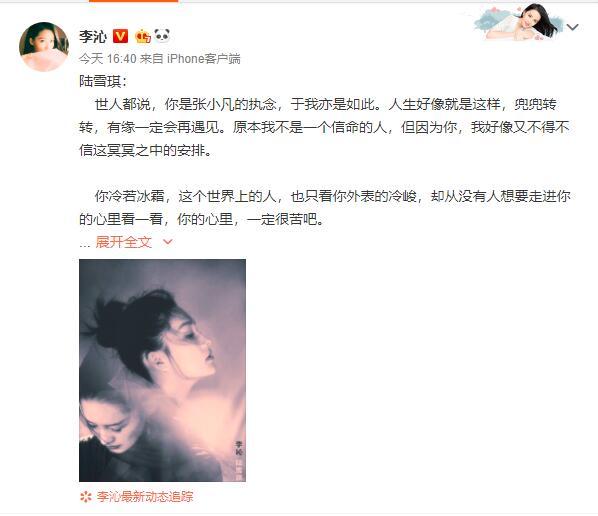Click the second paragraph starting 你冷若冰霜
This screenshot has width=598, height=516.
pyautogui.click(x=325, y=207)
